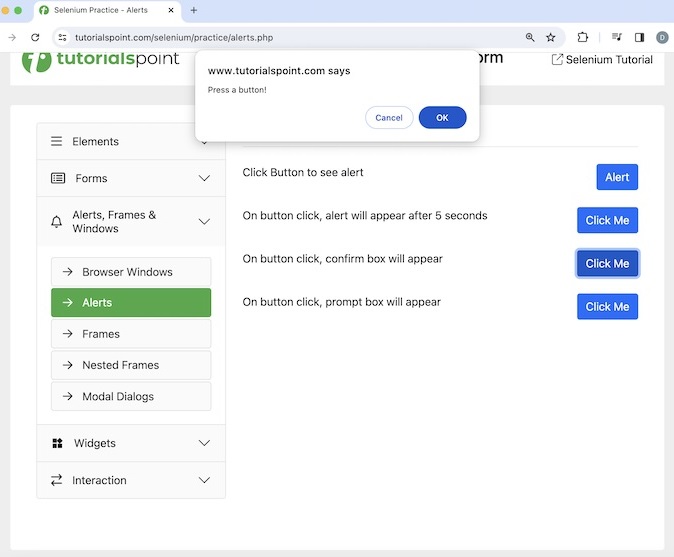The width and height of the screenshot is (674, 557).
Task: Click the blue Alert button
Action: tap(617, 177)
